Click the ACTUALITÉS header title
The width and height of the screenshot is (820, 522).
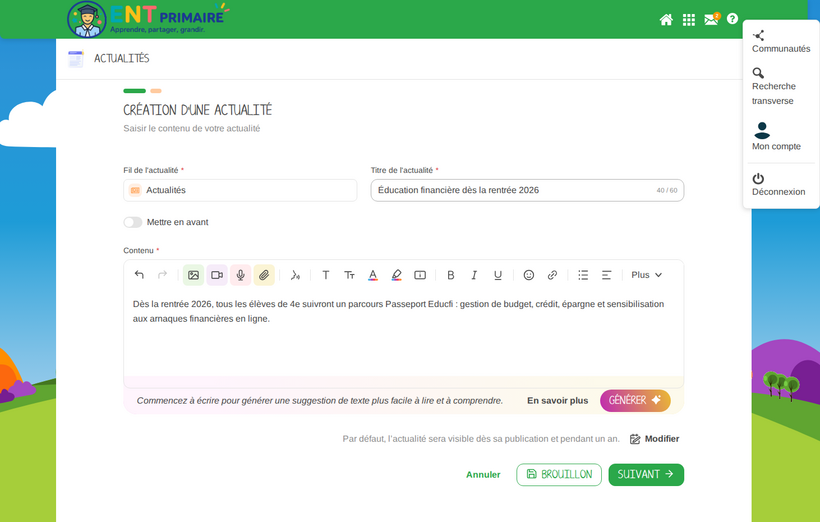click(121, 59)
